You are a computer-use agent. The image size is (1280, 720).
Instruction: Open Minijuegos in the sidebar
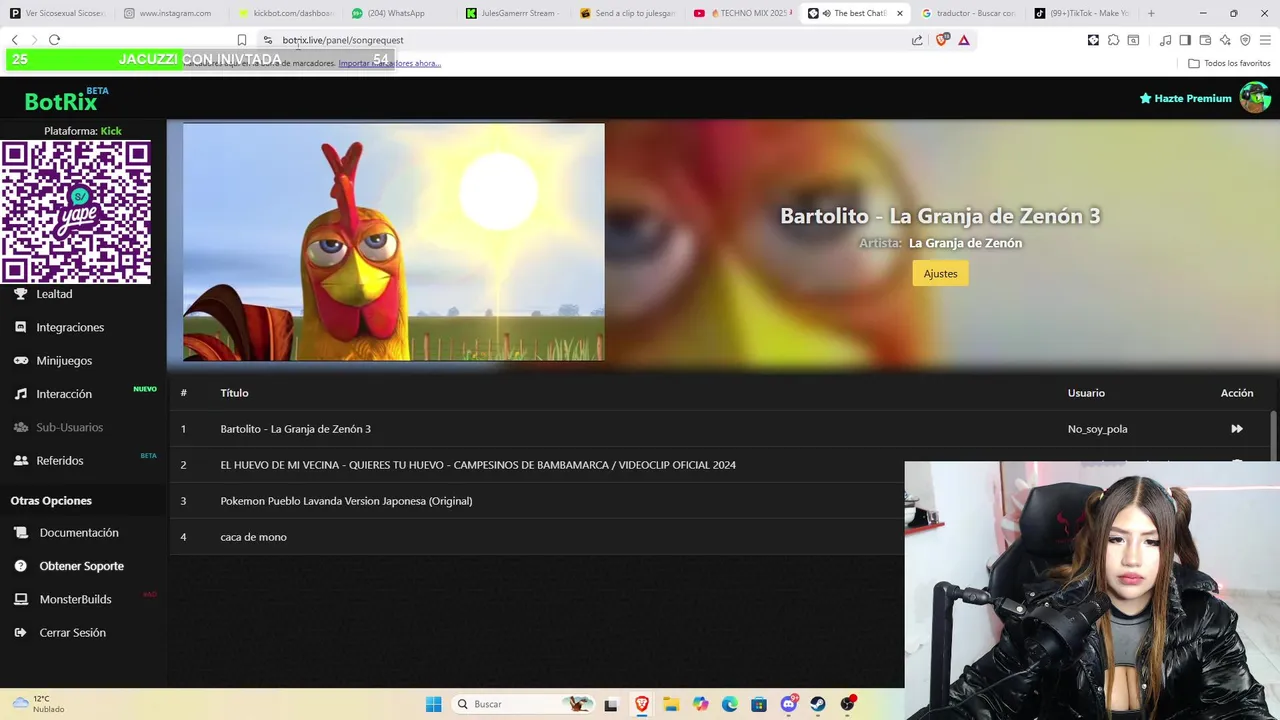click(64, 360)
